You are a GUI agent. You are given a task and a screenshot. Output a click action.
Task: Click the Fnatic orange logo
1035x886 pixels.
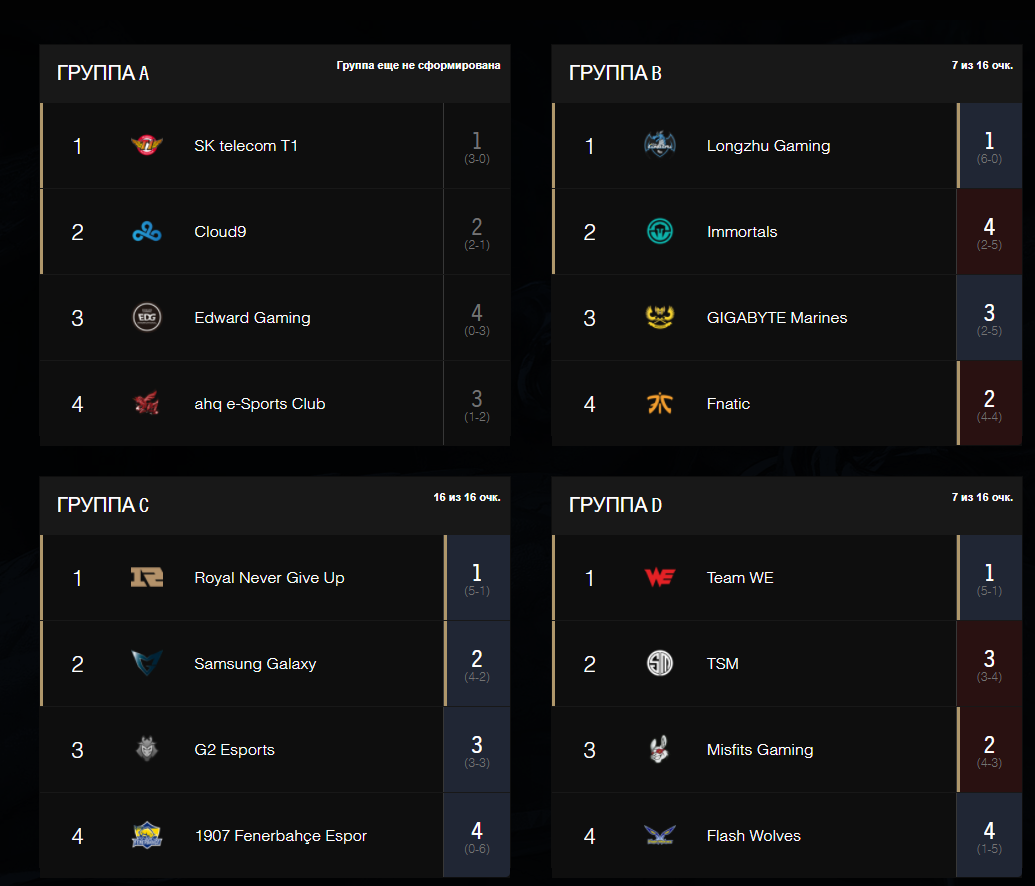point(659,403)
